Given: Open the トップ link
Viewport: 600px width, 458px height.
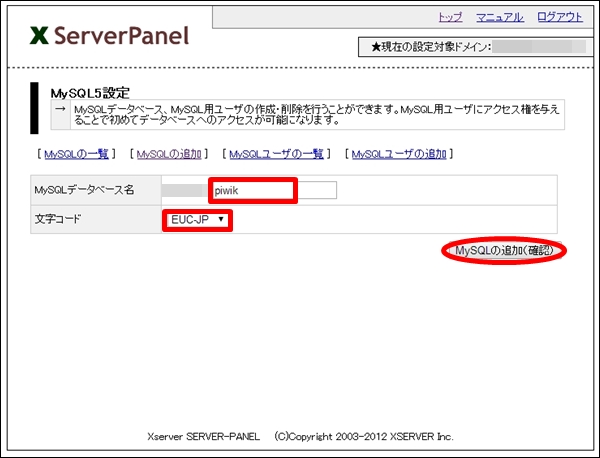Looking at the screenshot, I should tap(450, 17).
